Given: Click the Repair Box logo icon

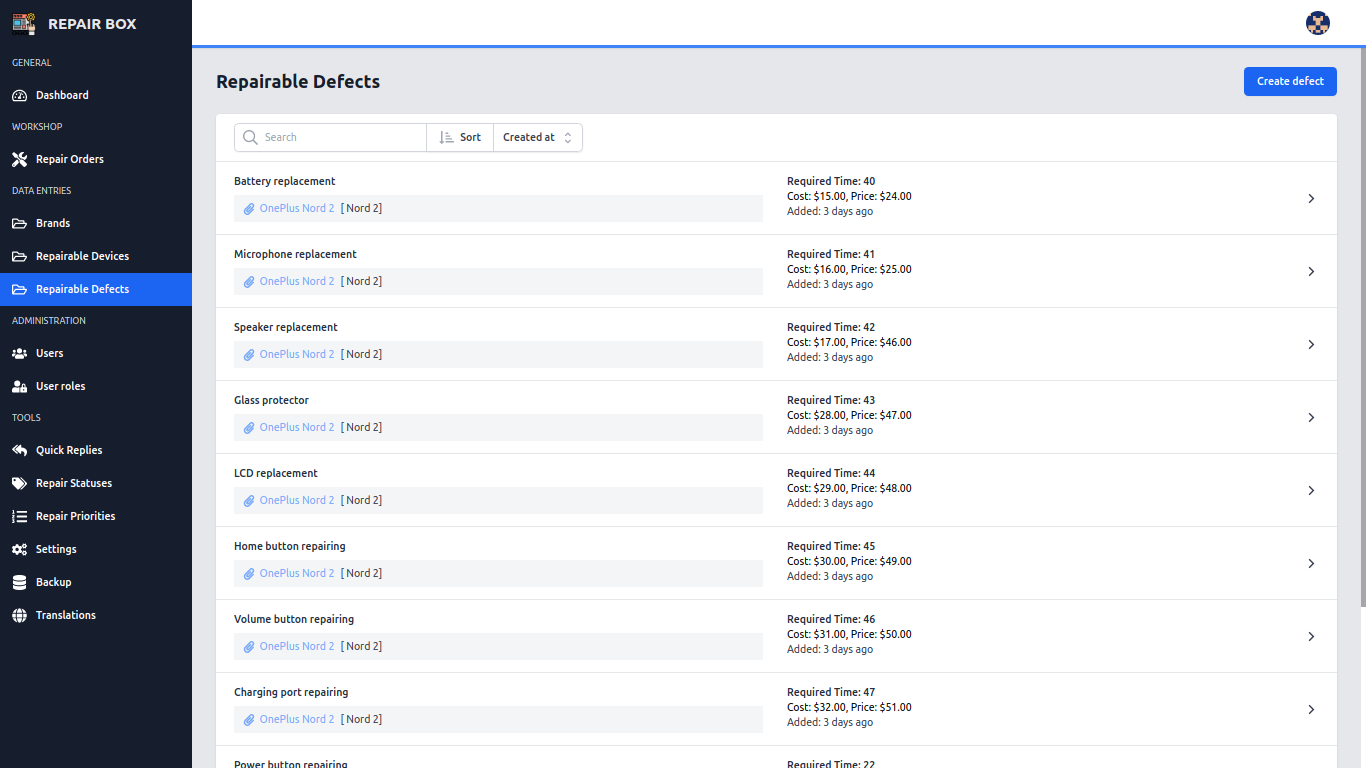Looking at the screenshot, I should click(24, 23).
